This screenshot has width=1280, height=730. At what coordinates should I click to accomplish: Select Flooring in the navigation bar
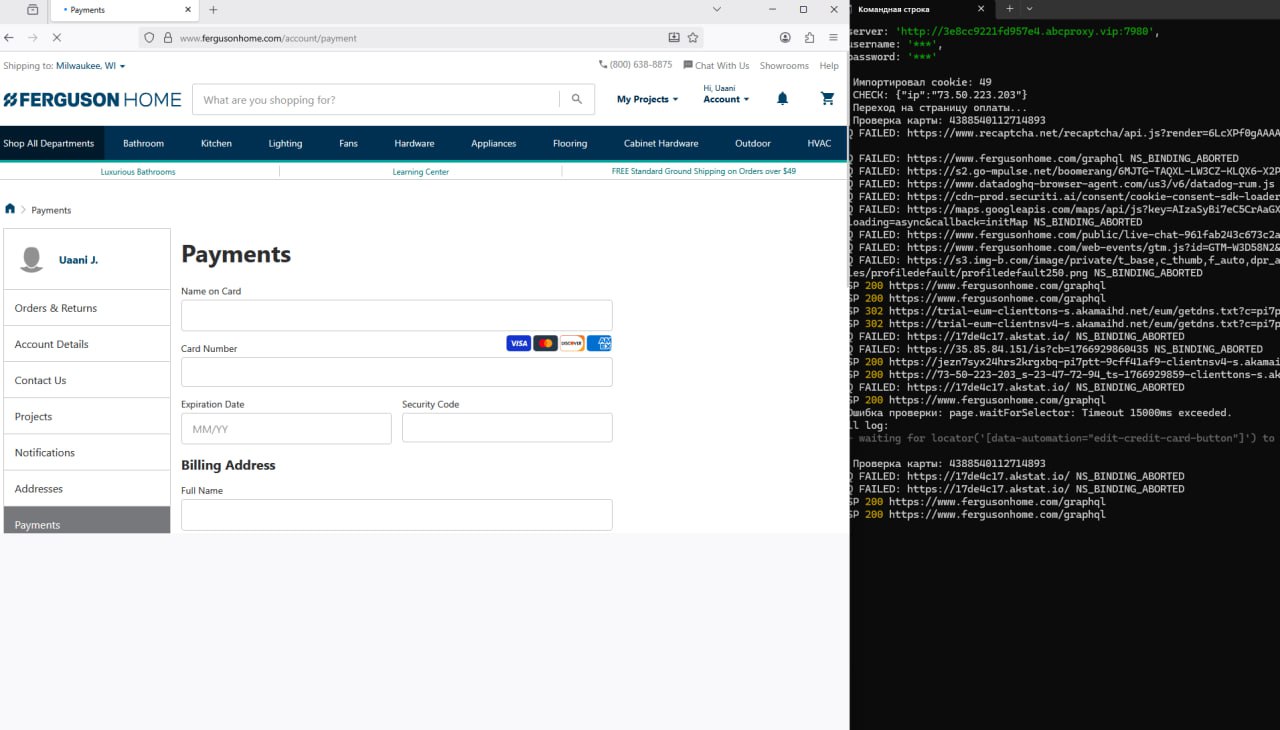tap(570, 143)
